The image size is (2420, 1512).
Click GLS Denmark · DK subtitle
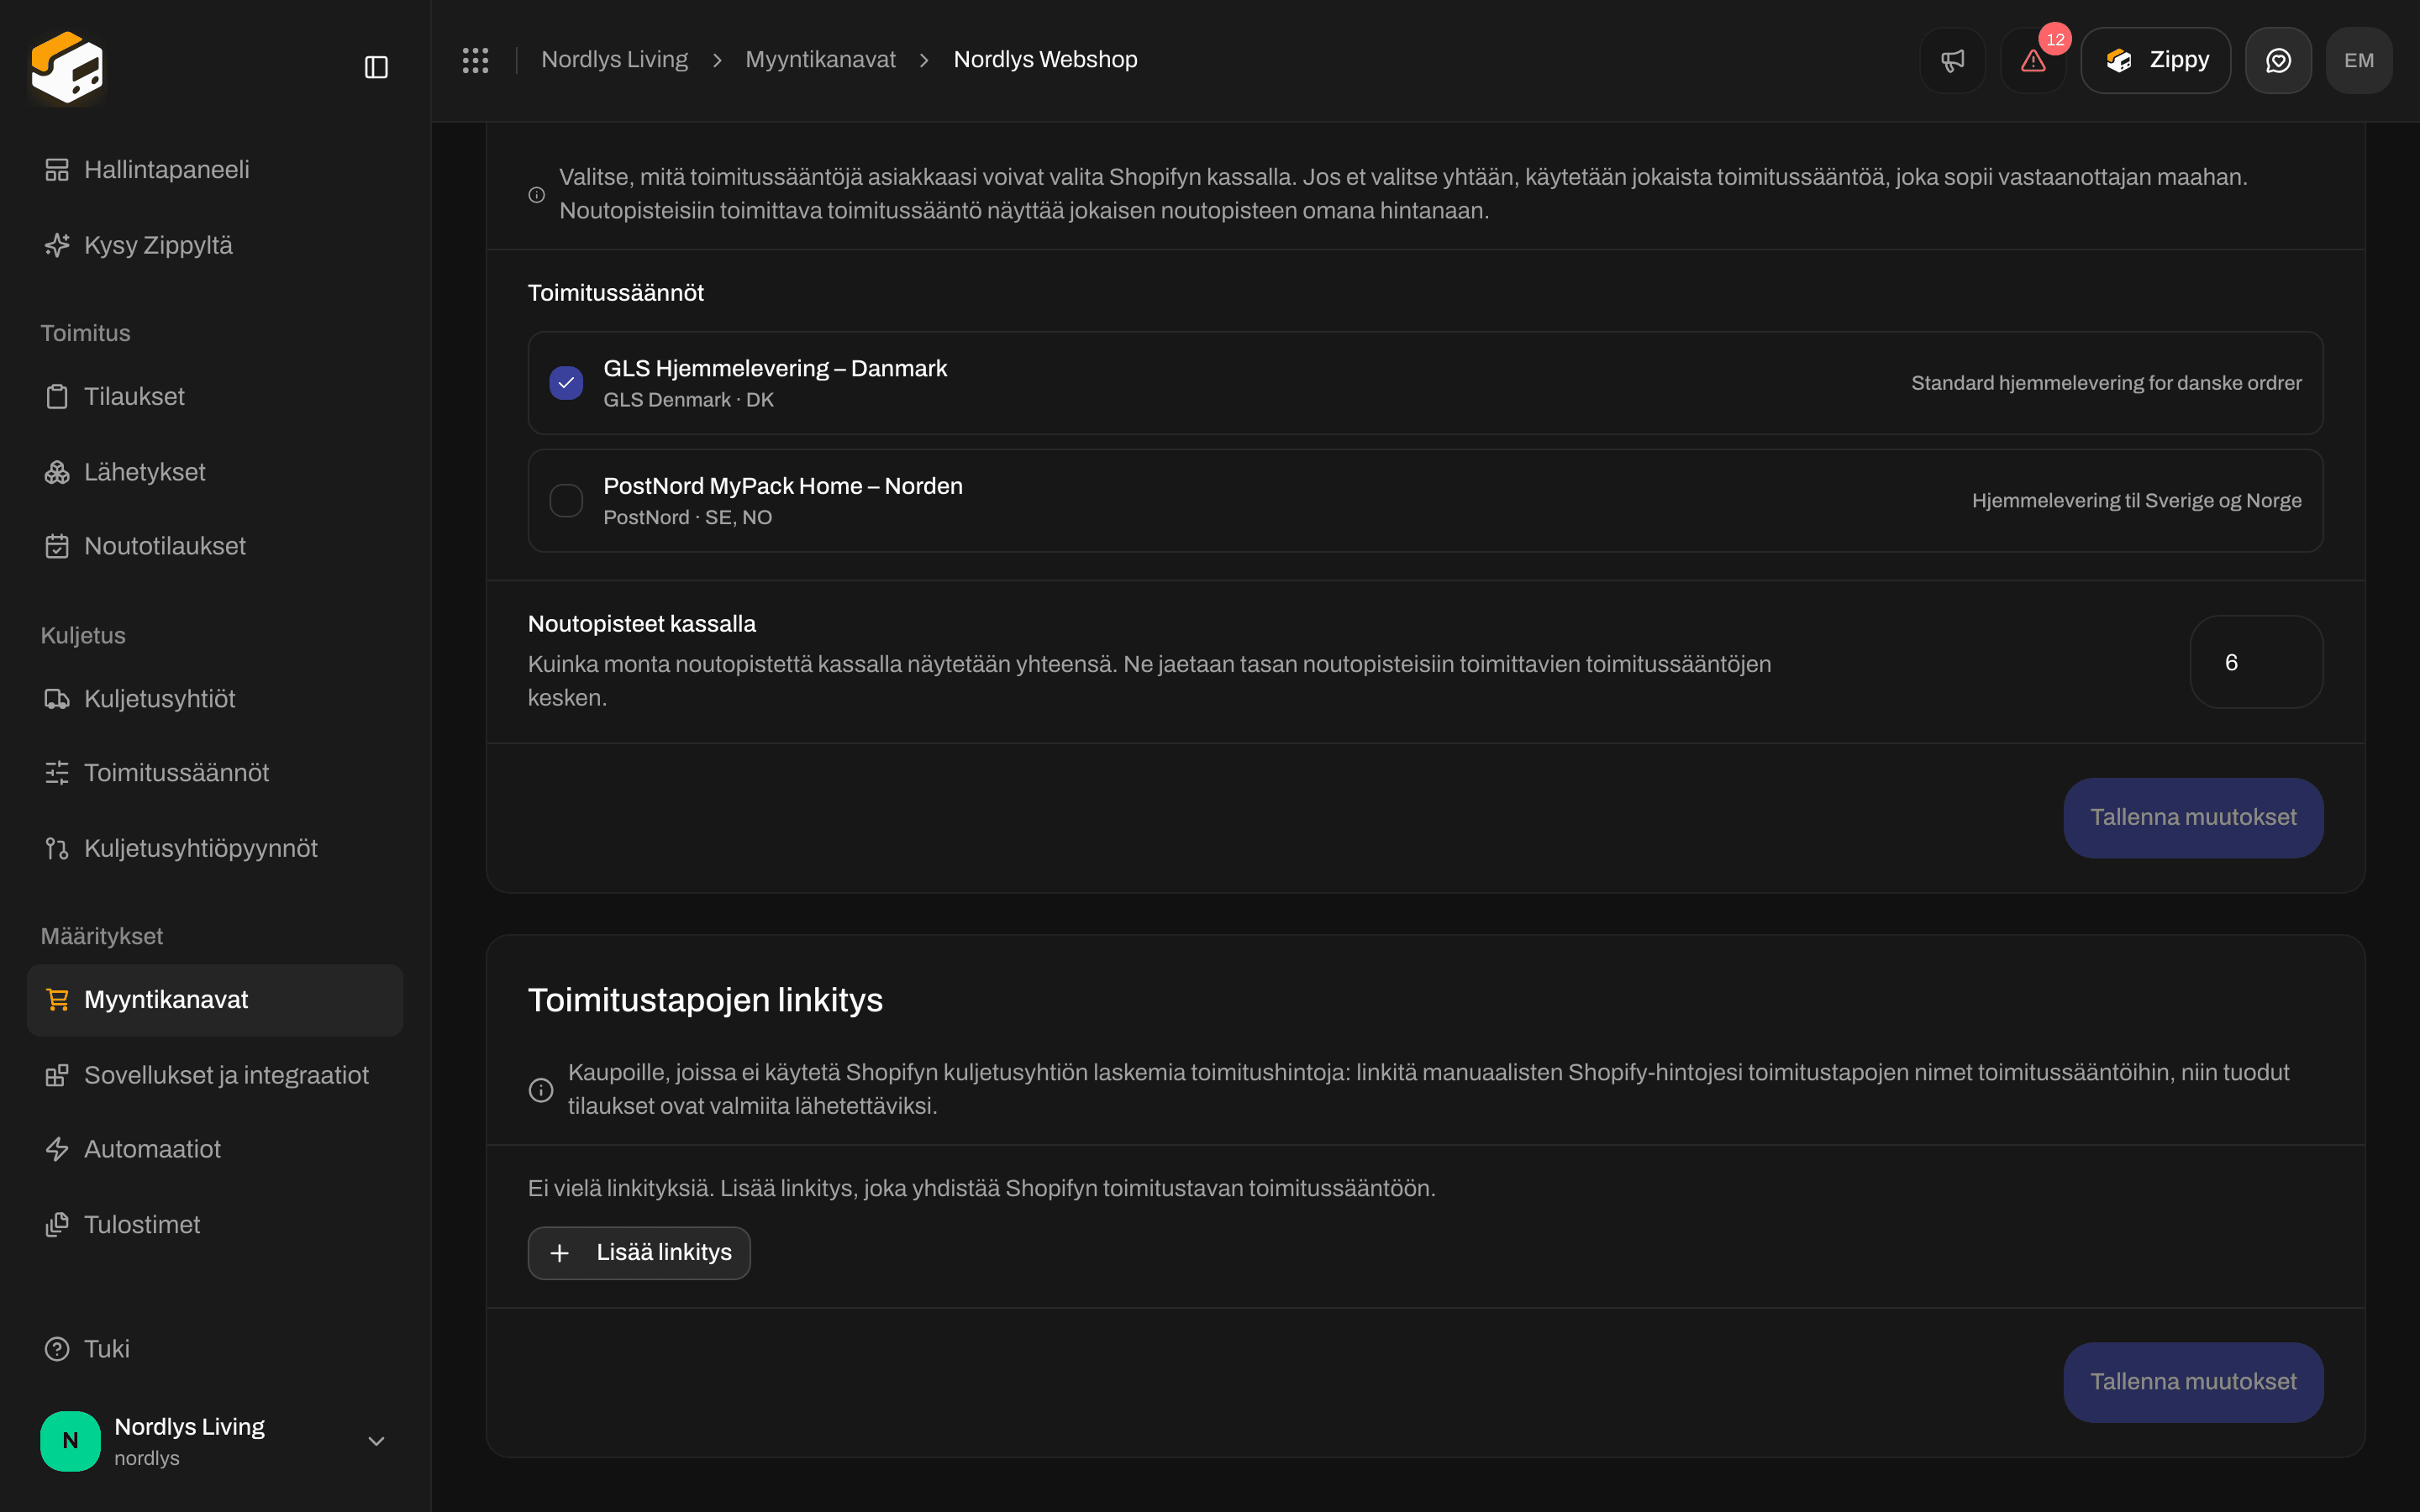click(688, 400)
